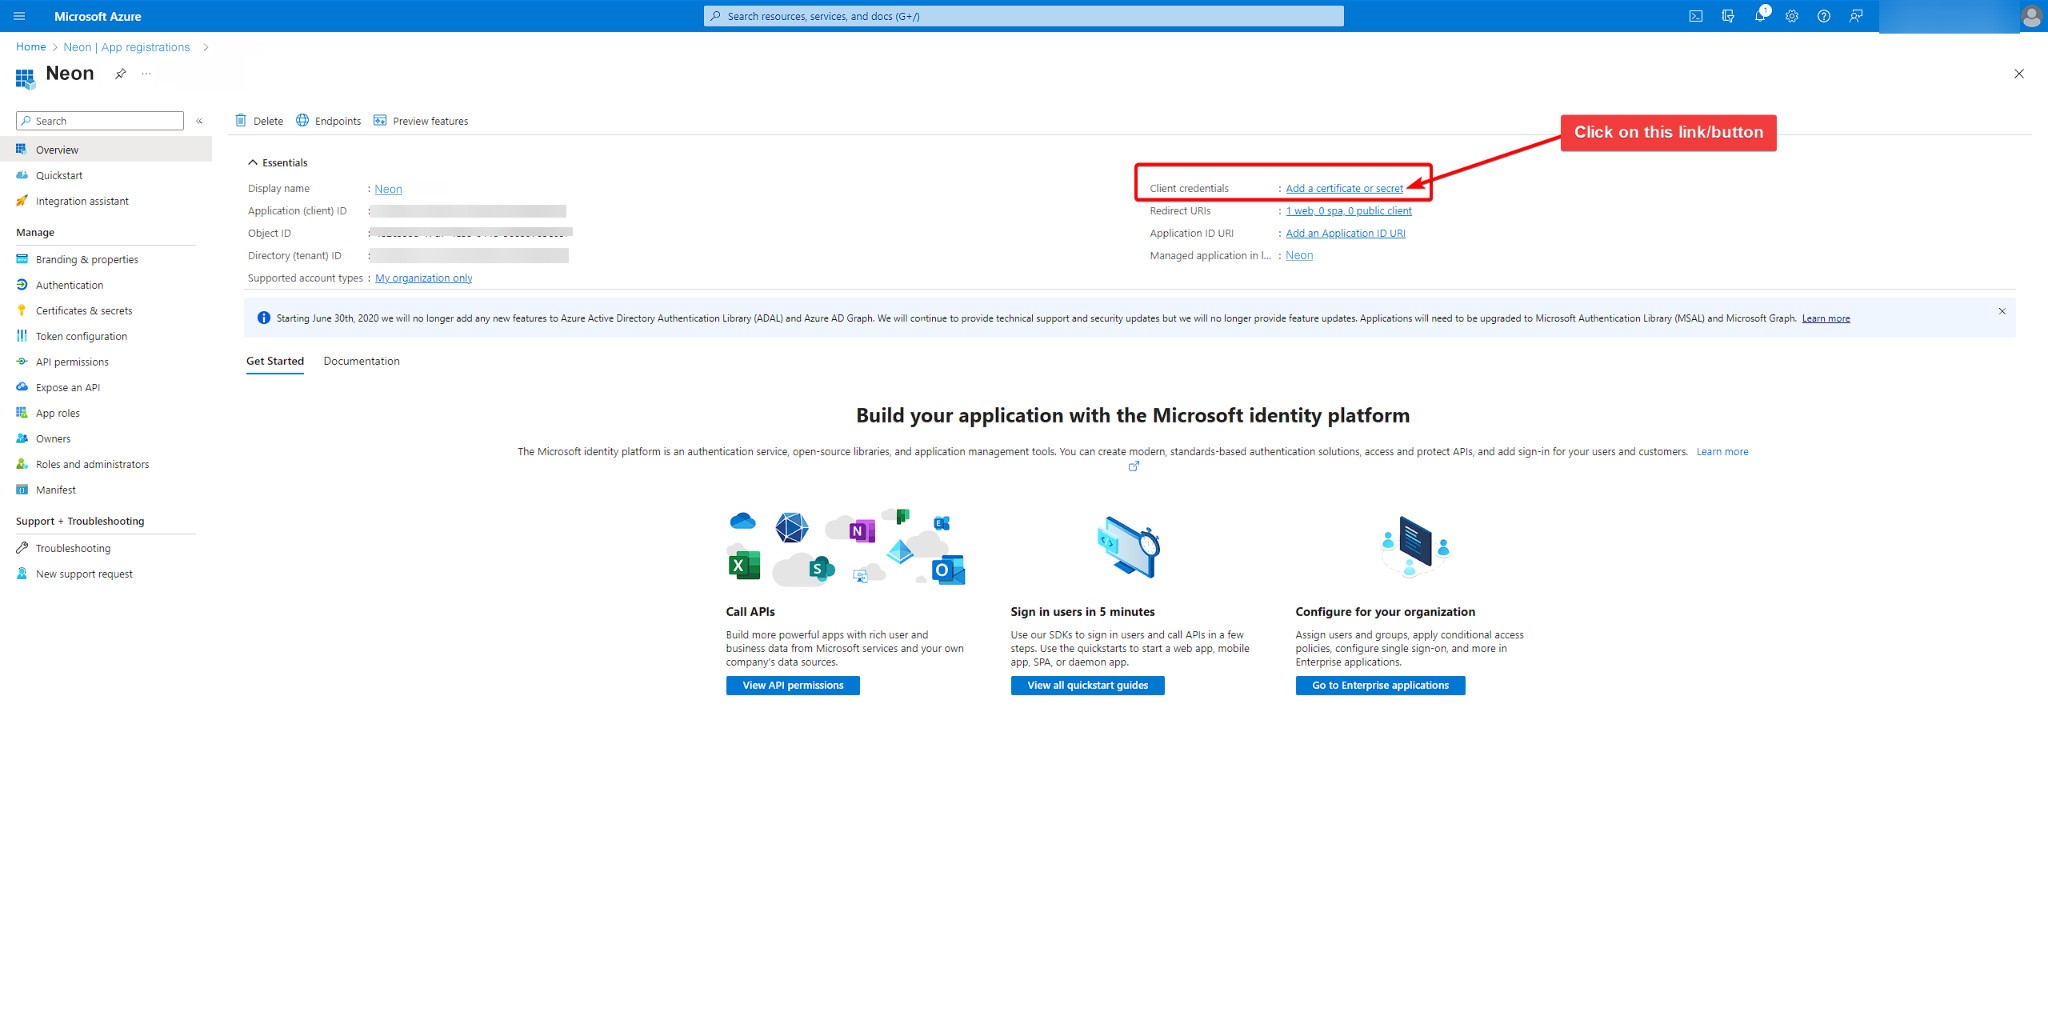Open the more options ellipsis next to Neon

click(x=146, y=74)
